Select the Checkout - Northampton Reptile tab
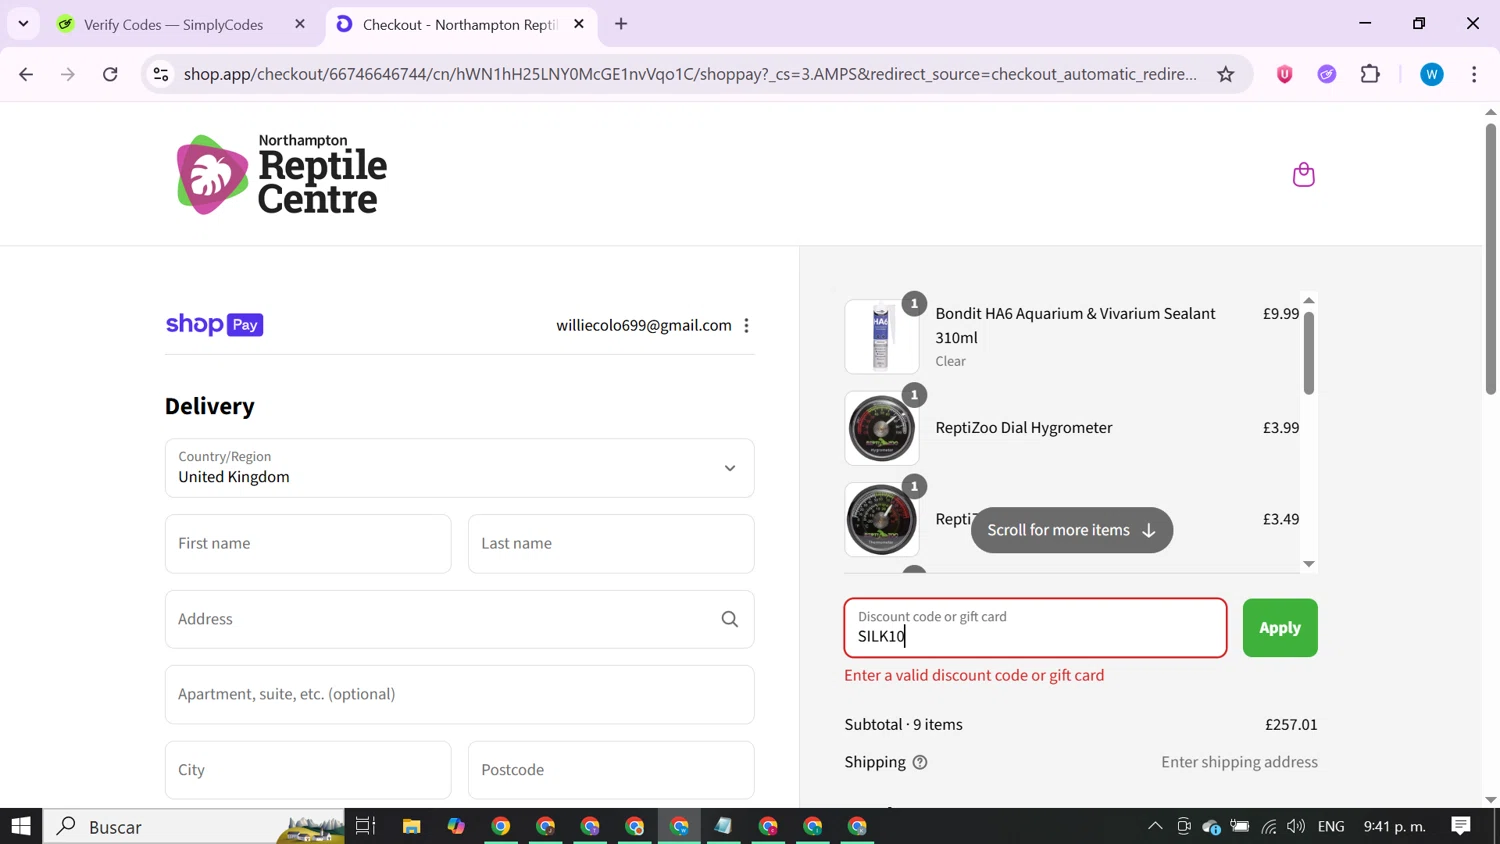Screen dimensions: 1500x844 (x=460, y=25)
